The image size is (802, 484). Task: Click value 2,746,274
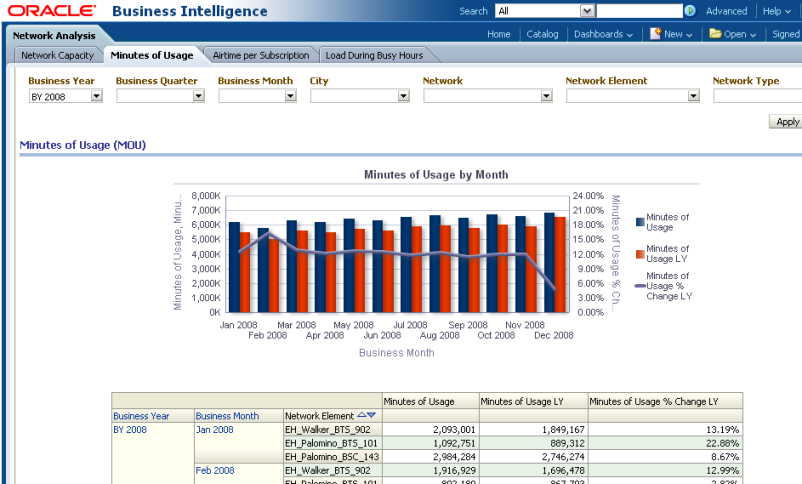coord(563,457)
